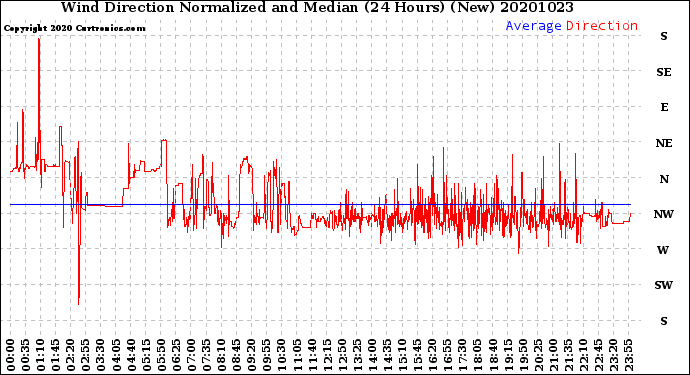Click the 'Direction' legend label
Image resolution: width=690 pixels, height=375 pixels.
click(x=602, y=26)
